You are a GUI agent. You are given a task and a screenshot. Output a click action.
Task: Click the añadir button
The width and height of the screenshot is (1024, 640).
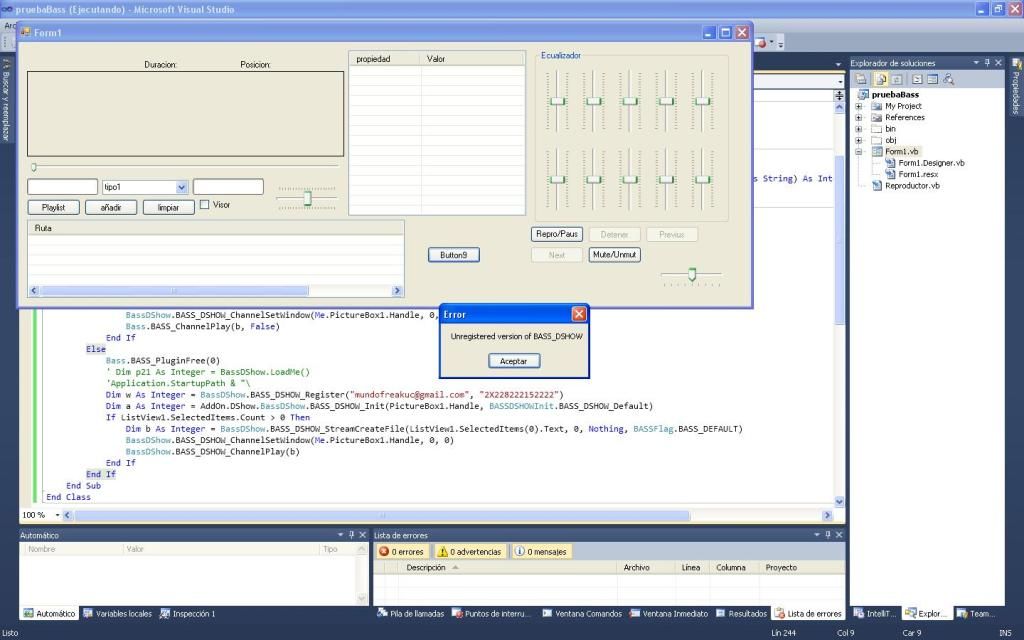(111, 208)
